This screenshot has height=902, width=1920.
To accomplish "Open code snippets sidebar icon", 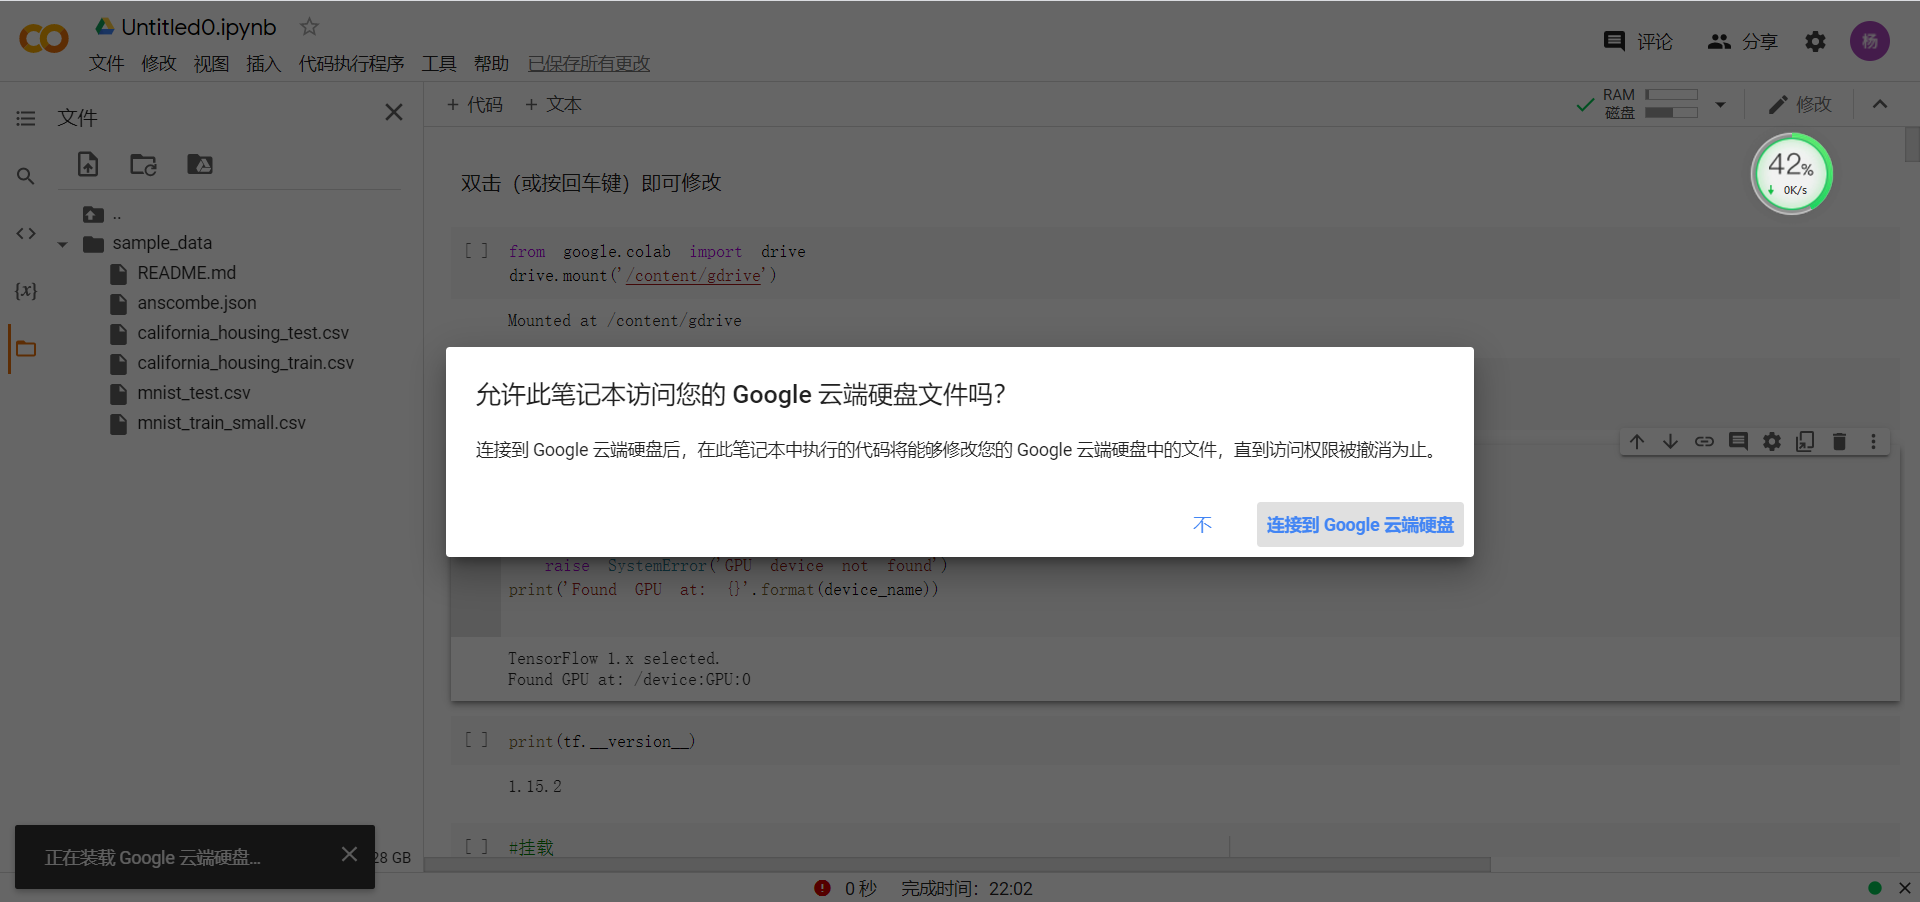I will (x=26, y=233).
